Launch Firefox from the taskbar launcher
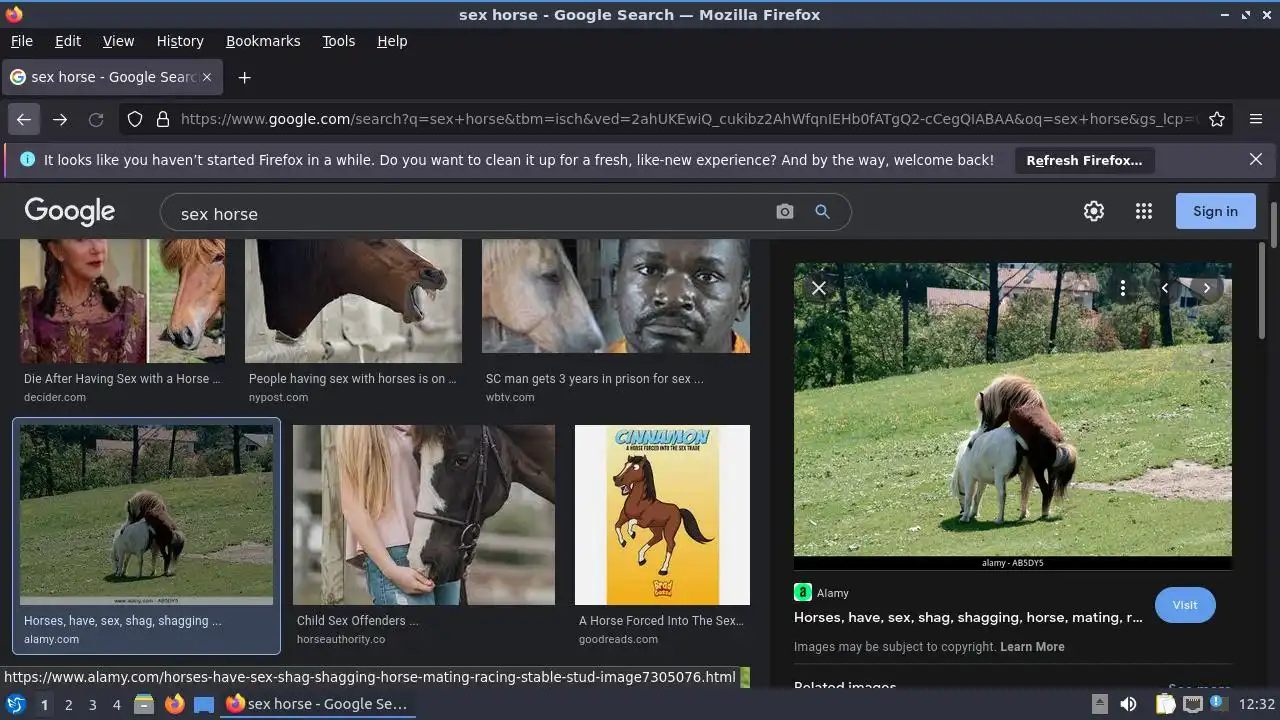 174,704
